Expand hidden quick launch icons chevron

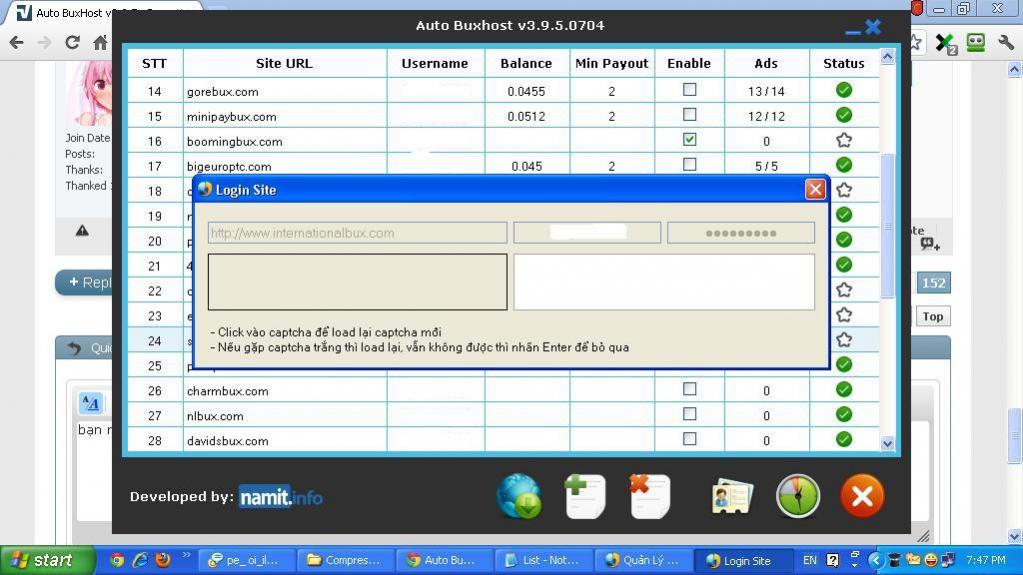click(186, 555)
